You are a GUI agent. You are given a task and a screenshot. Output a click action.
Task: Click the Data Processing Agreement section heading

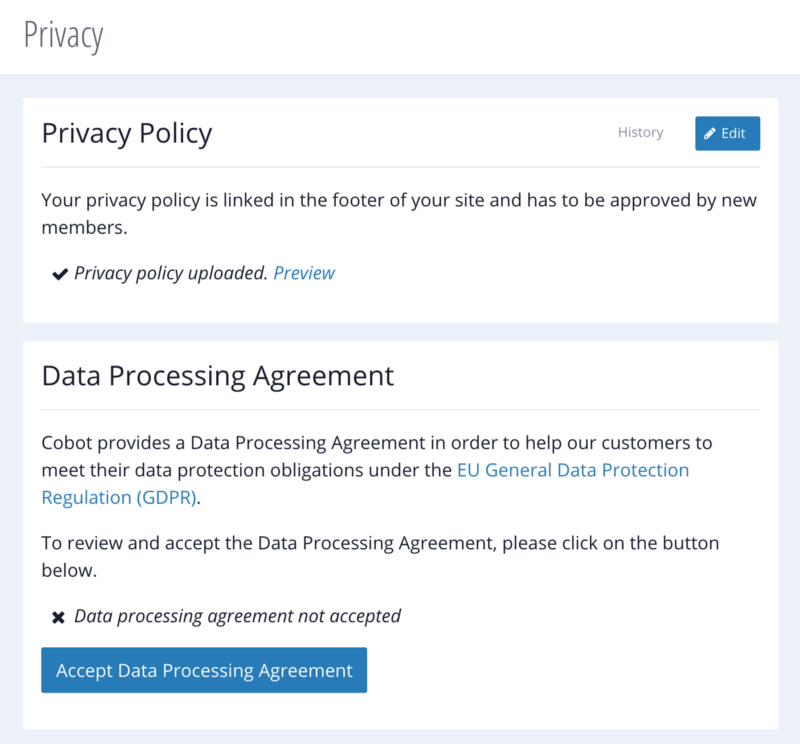click(x=218, y=376)
